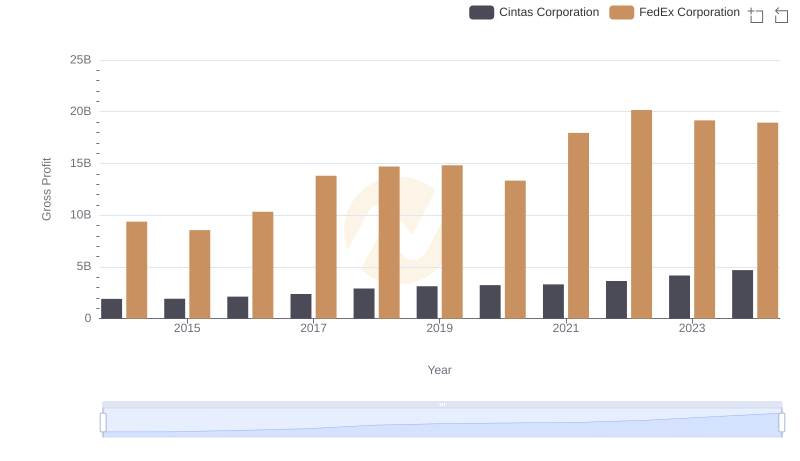Click the 2021 x-axis label

pos(566,328)
